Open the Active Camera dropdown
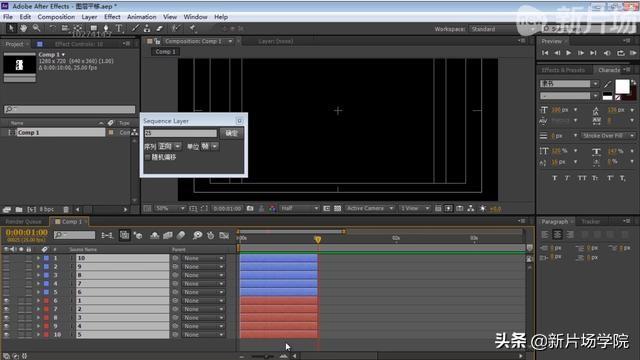 click(x=369, y=209)
